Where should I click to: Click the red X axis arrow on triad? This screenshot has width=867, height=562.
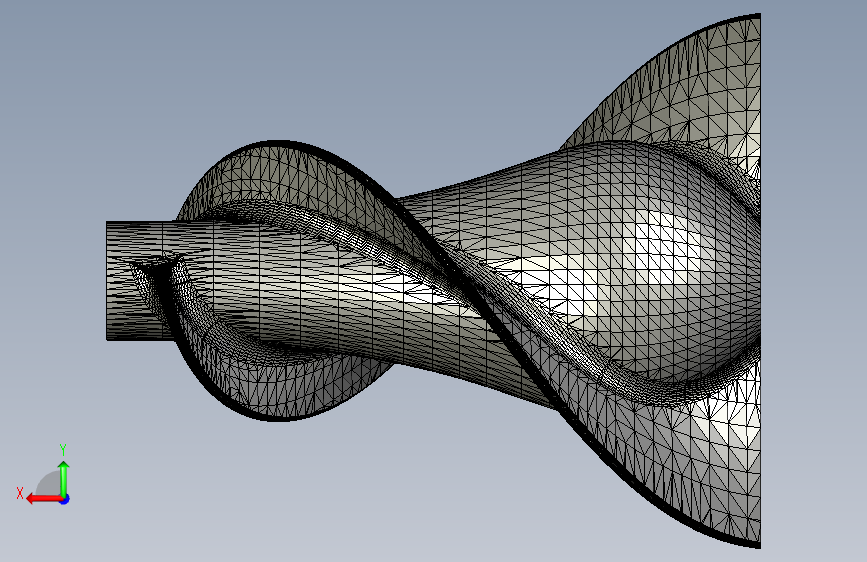(x=44, y=499)
